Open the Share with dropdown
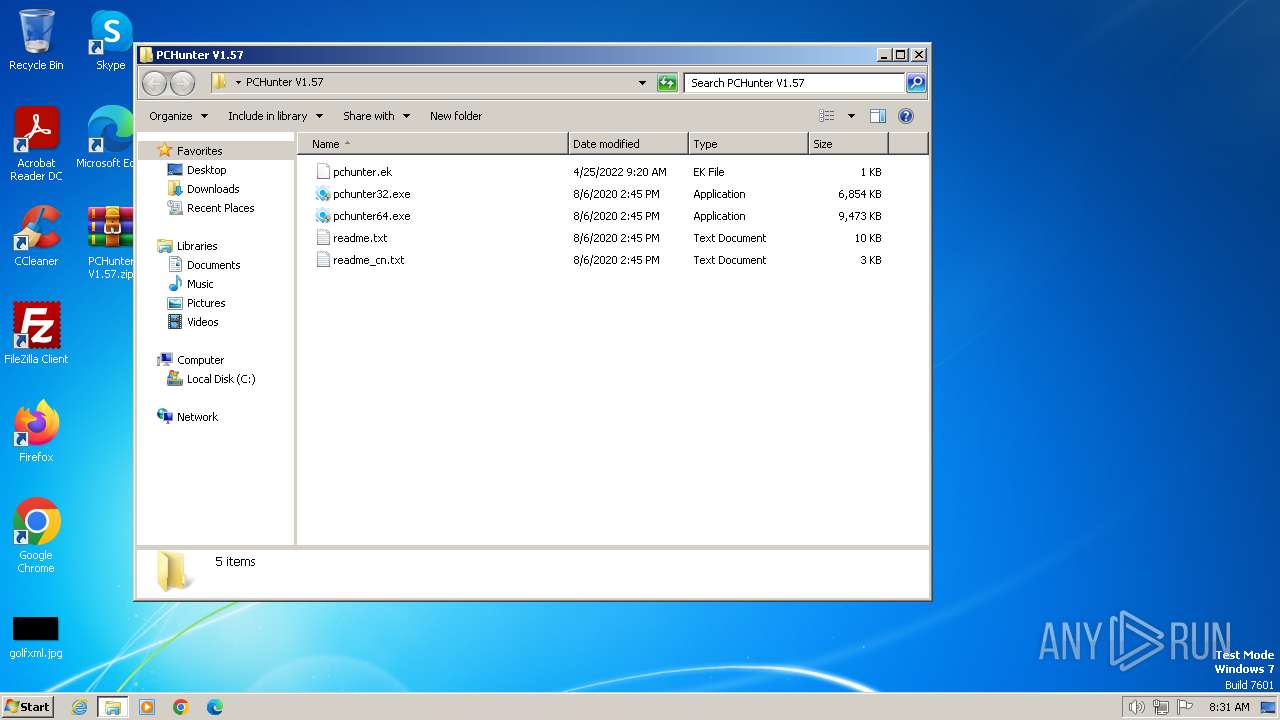The image size is (1280, 720). (376, 116)
